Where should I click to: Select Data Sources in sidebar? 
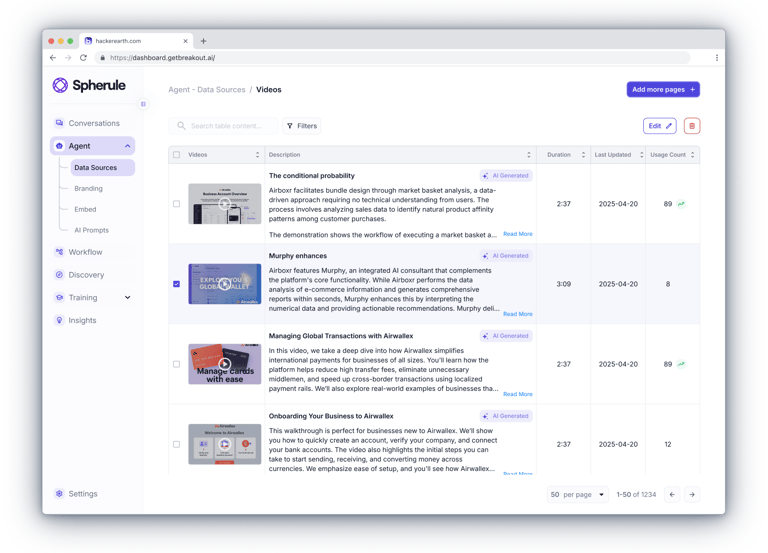[102, 168]
